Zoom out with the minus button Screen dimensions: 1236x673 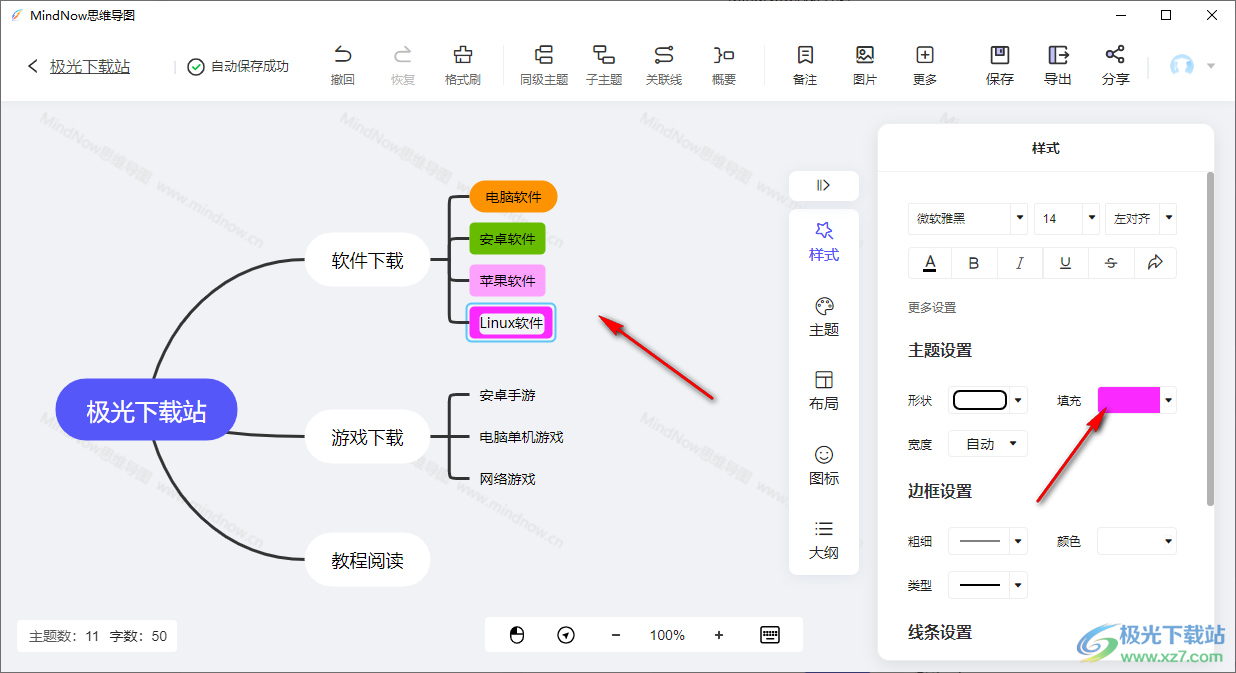(x=616, y=635)
